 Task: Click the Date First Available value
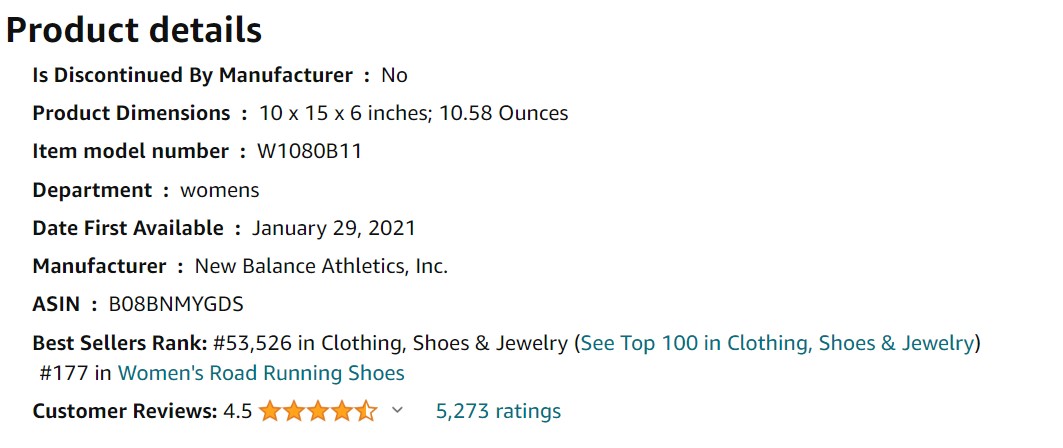tap(334, 228)
